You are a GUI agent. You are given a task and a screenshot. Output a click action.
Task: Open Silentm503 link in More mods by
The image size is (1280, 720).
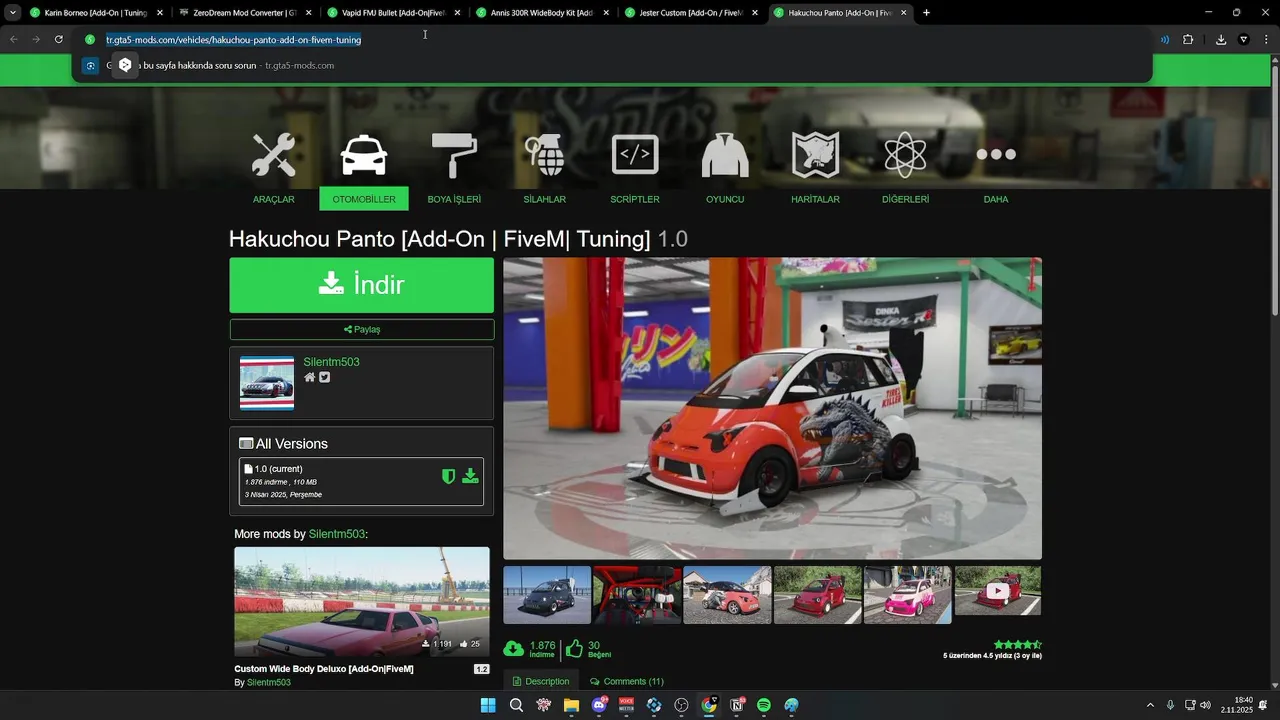(x=337, y=534)
